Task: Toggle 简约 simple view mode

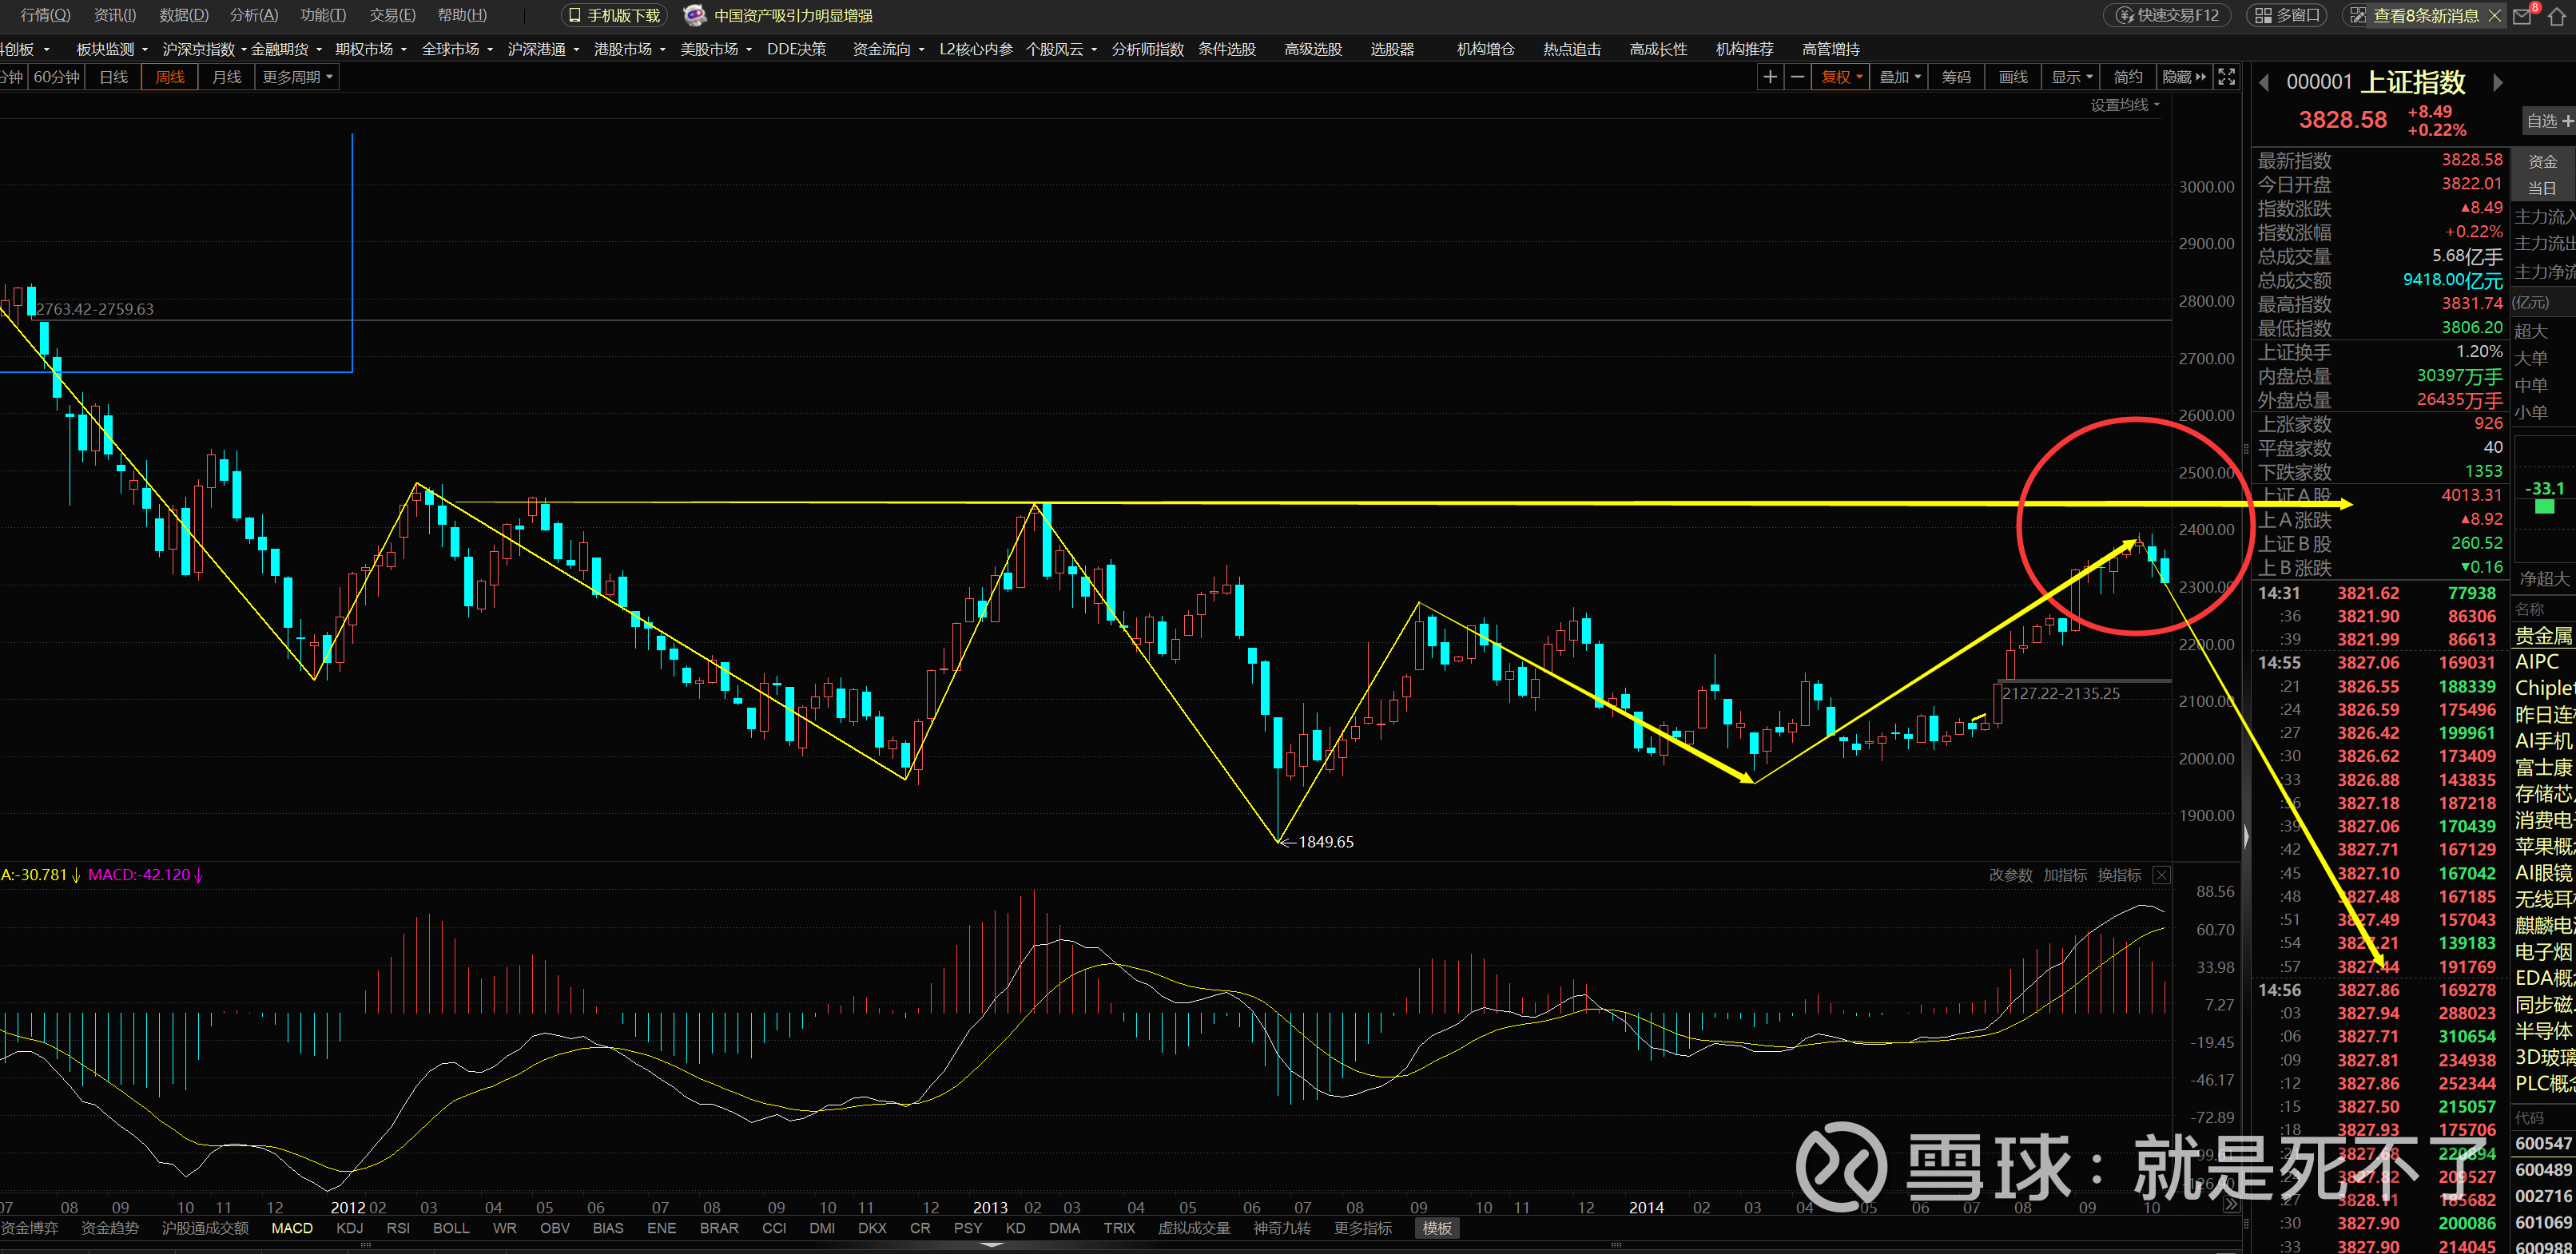Action: tap(2128, 77)
